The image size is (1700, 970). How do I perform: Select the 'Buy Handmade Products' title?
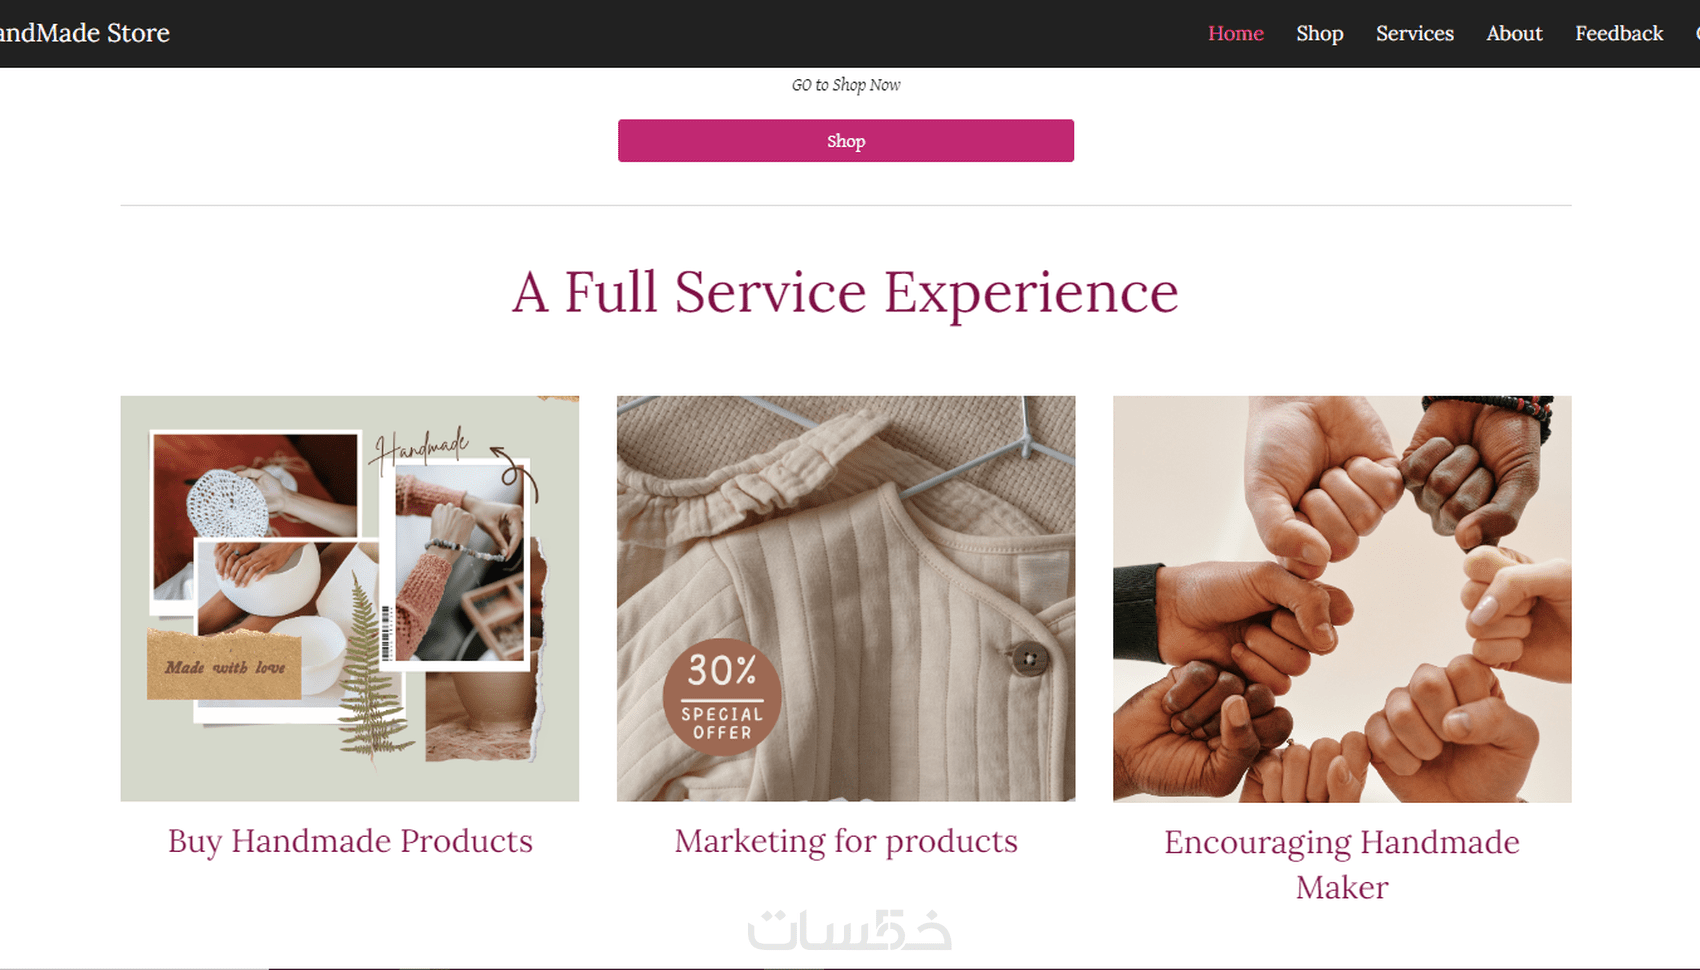pos(350,841)
